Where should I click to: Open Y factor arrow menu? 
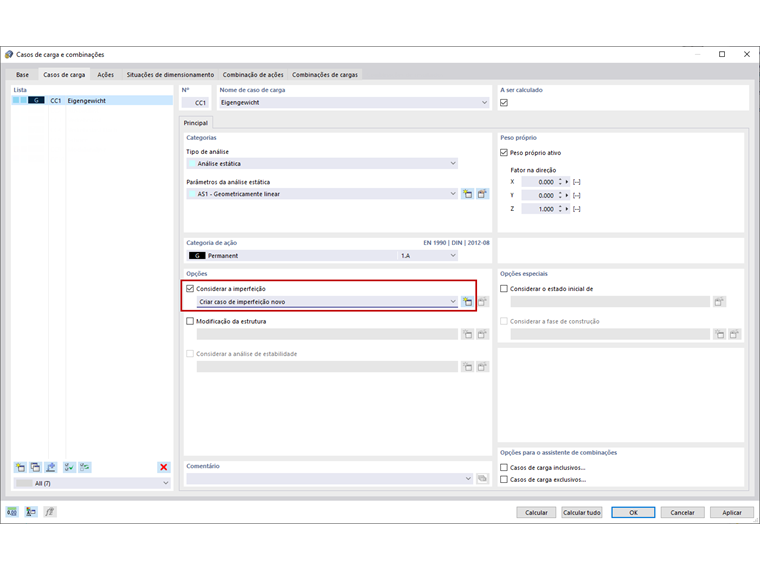(567, 195)
